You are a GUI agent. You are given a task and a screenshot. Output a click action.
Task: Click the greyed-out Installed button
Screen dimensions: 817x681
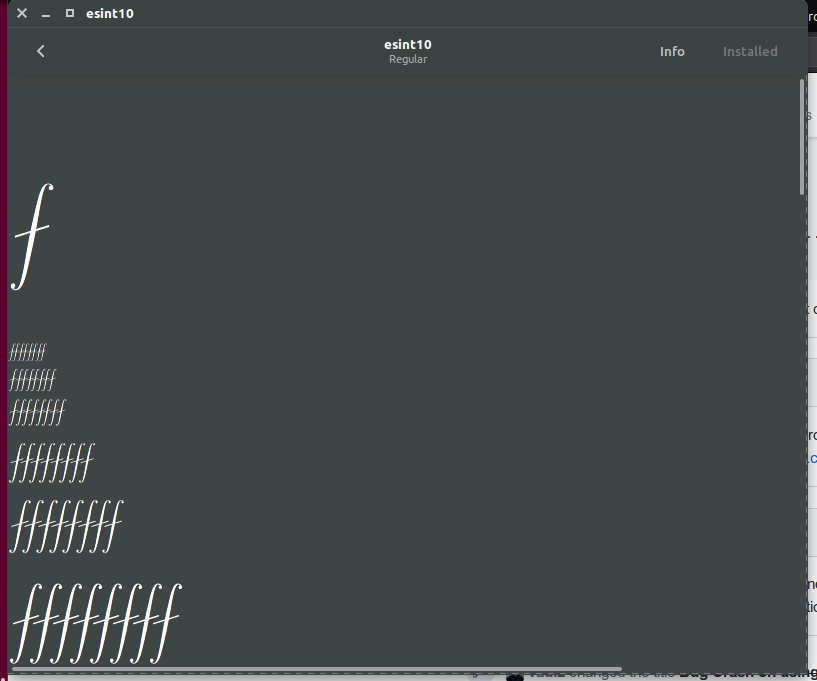(750, 51)
